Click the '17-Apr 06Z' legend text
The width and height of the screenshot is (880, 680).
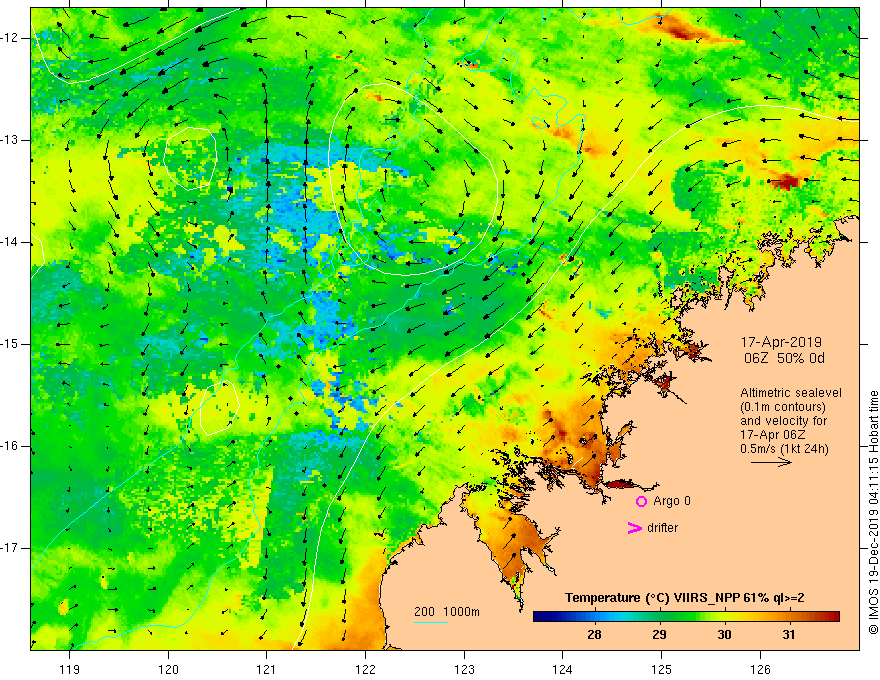pos(774,435)
